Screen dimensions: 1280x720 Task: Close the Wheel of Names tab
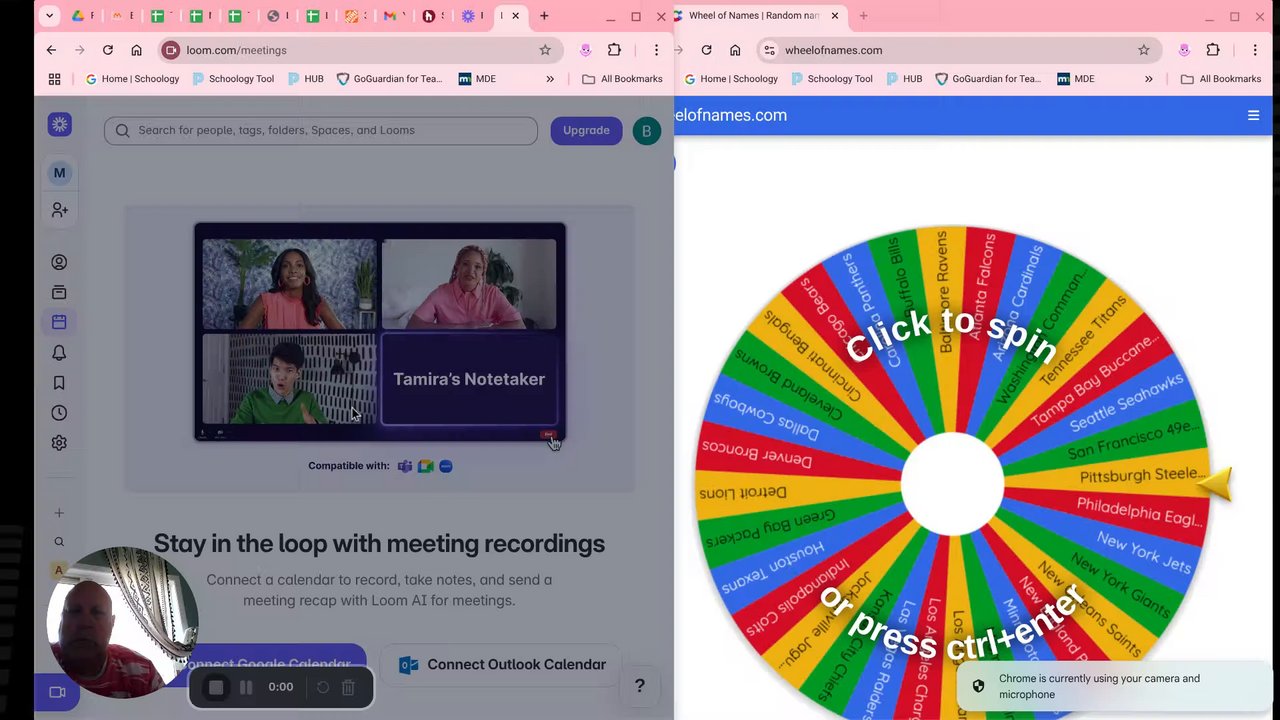pos(835,16)
